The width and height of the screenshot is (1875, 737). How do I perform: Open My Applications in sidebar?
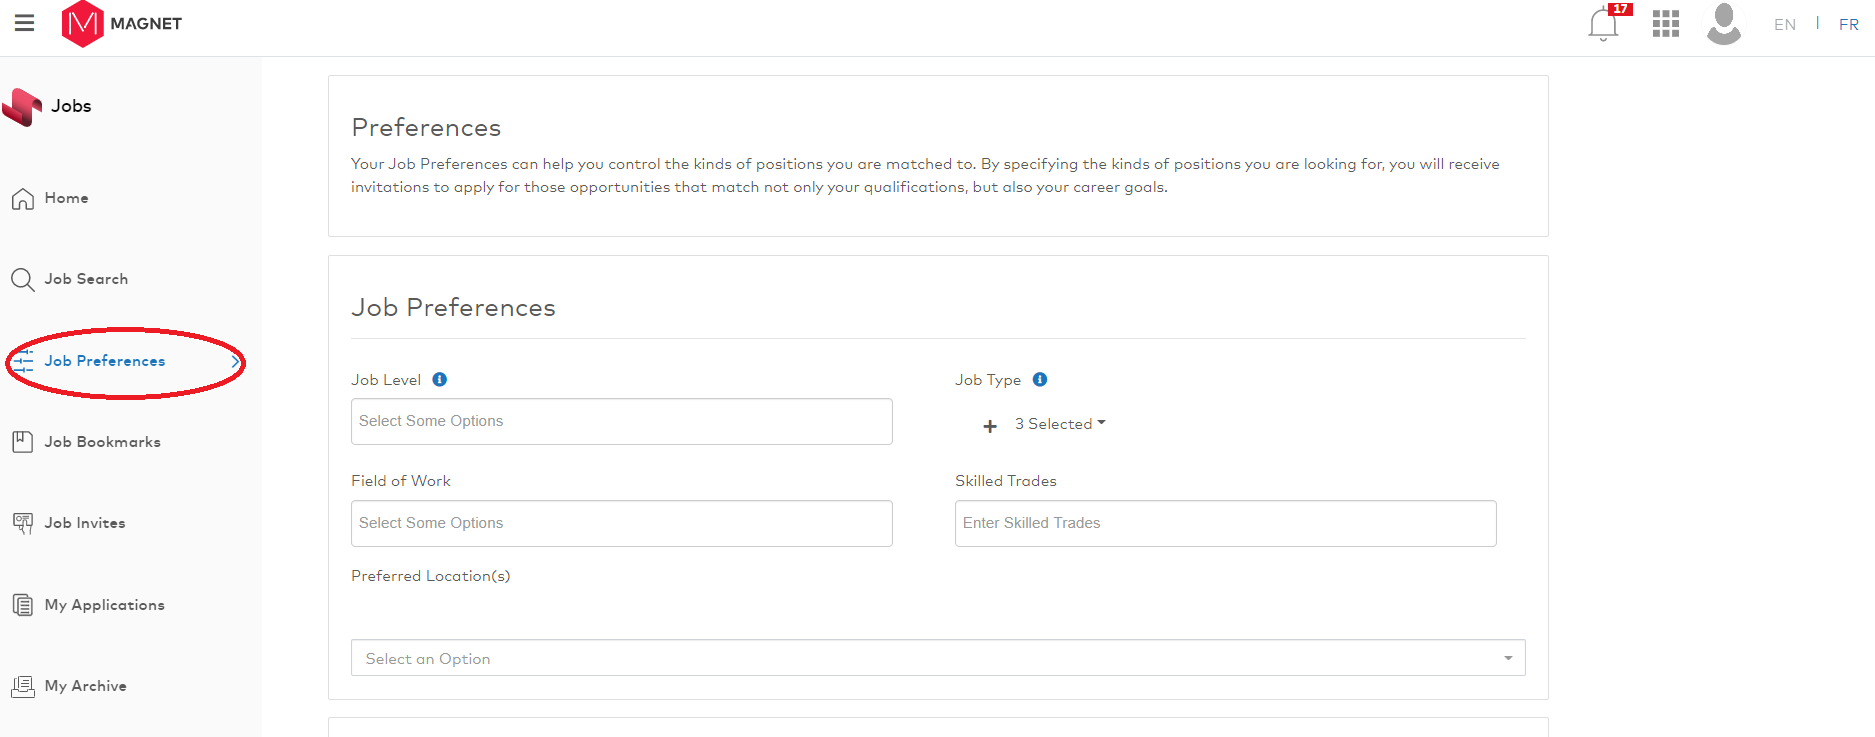coord(104,605)
